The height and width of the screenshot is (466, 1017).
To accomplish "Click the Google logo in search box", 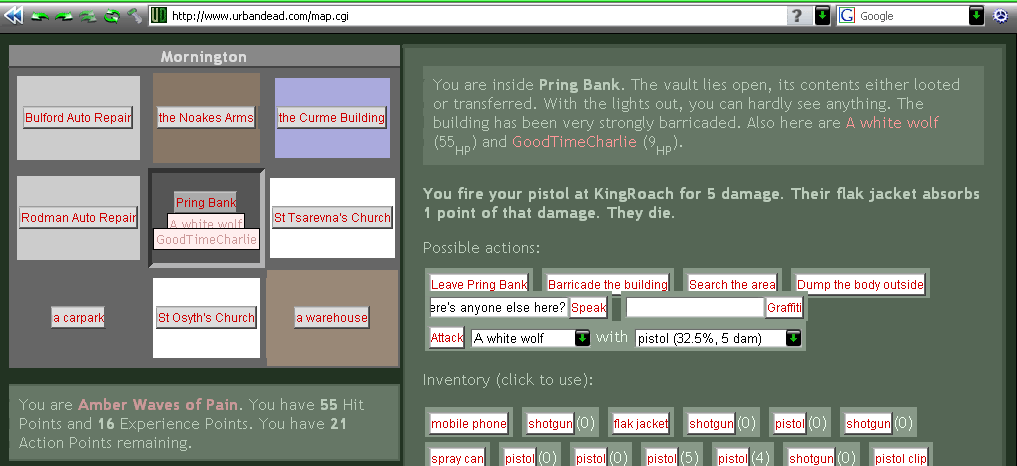I will click(x=846, y=16).
